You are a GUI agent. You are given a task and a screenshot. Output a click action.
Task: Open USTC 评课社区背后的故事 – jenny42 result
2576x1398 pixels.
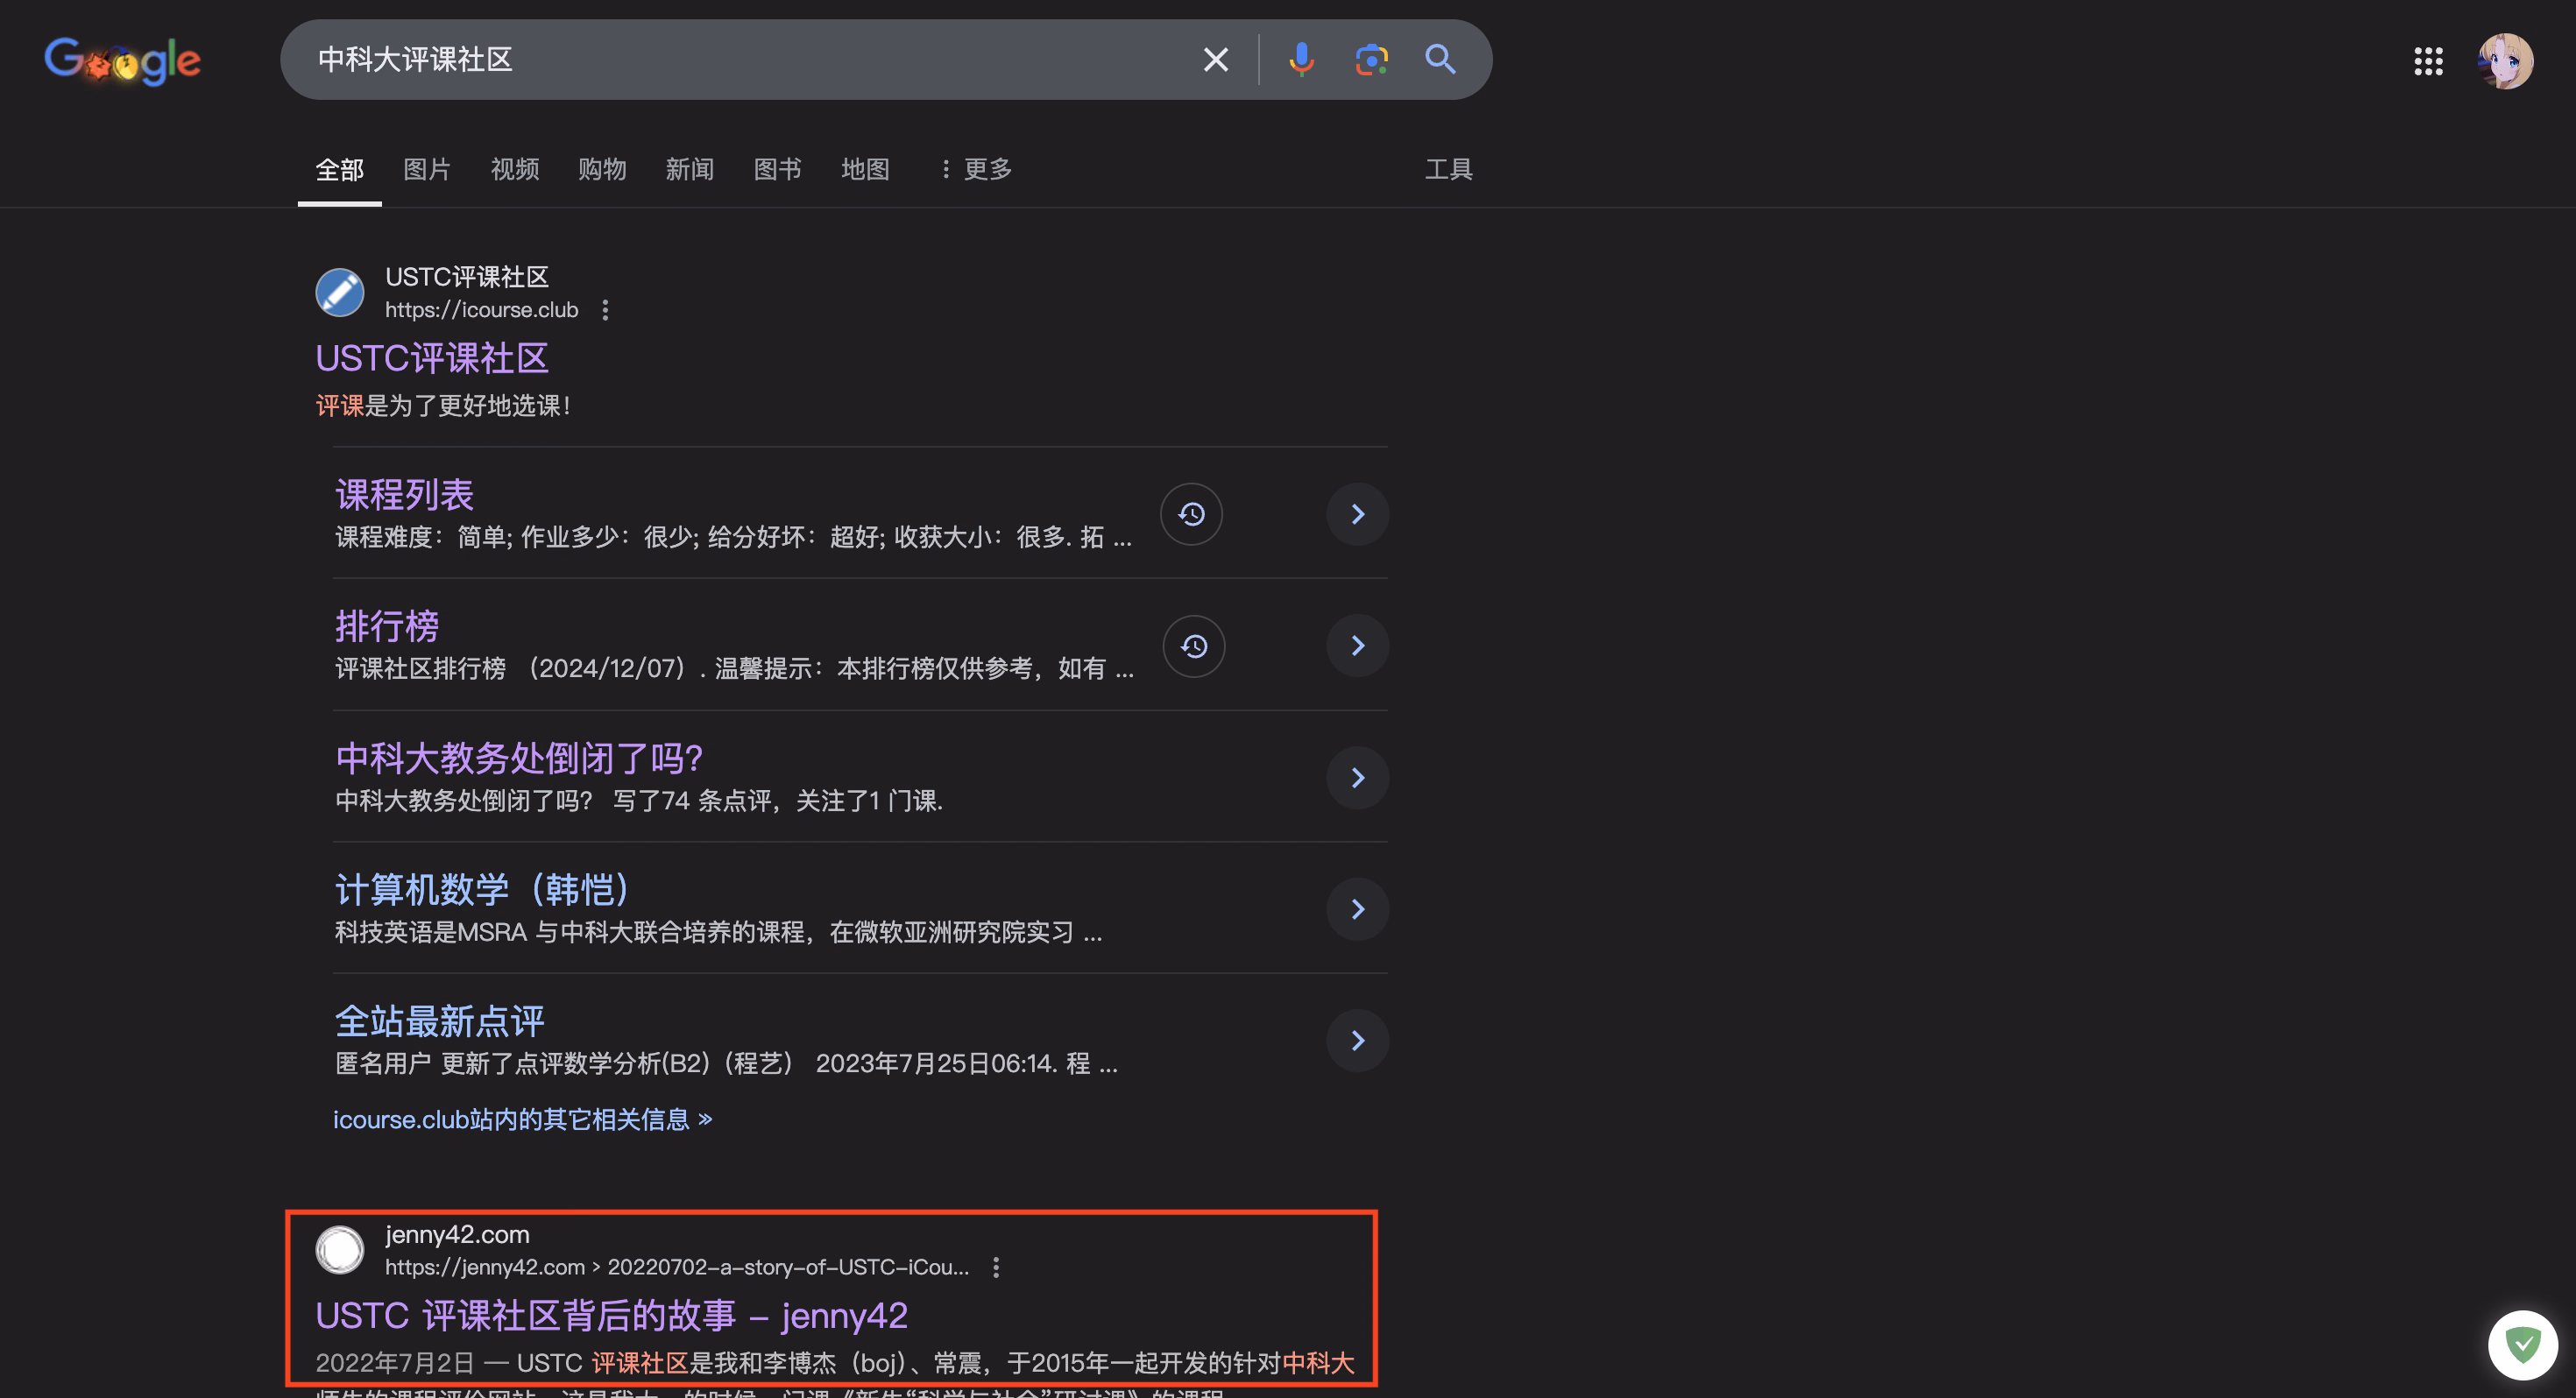[x=611, y=1316]
